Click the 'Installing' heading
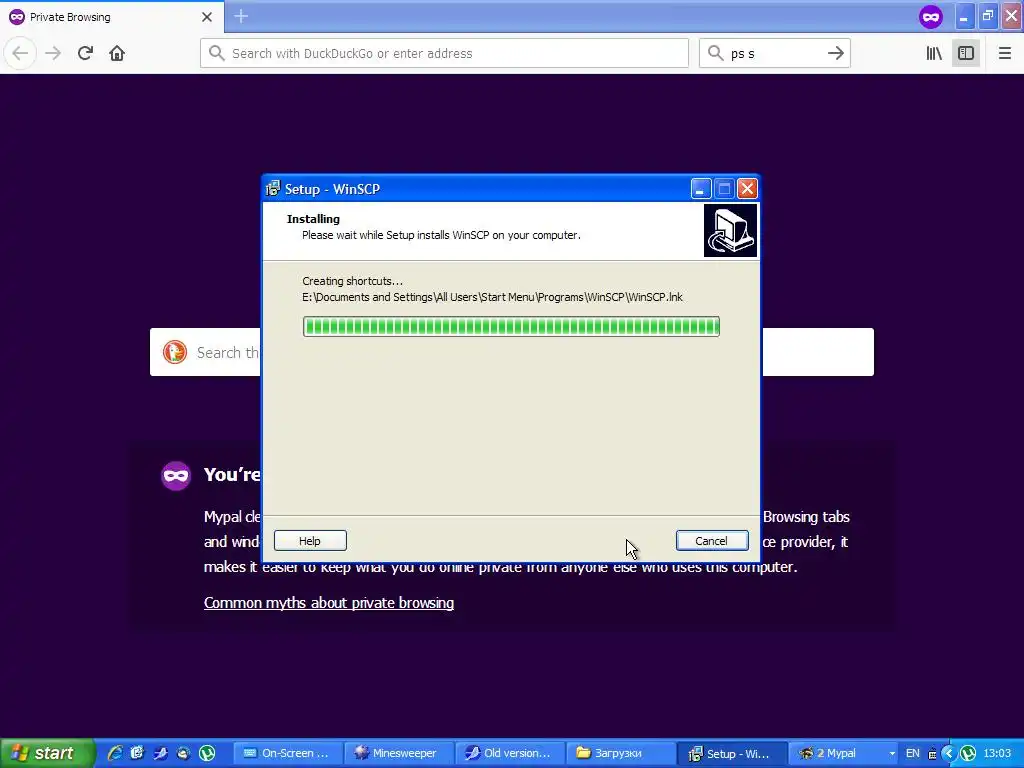This screenshot has width=1024, height=768. click(313, 219)
